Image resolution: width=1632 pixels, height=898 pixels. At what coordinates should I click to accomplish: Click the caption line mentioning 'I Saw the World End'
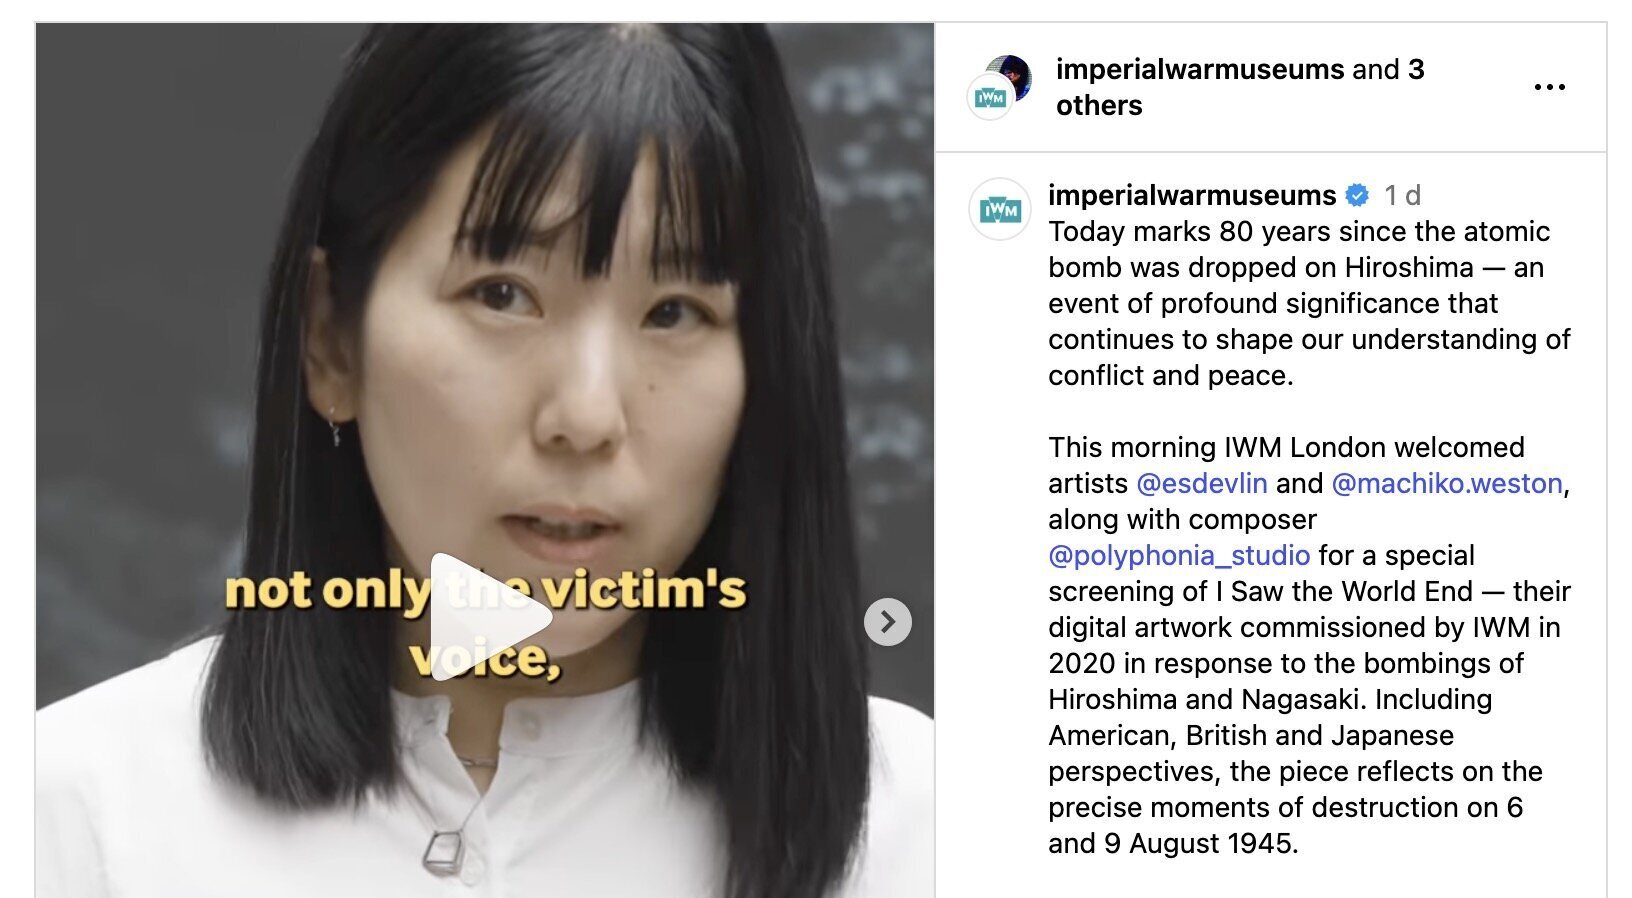(x=1309, y=591)
